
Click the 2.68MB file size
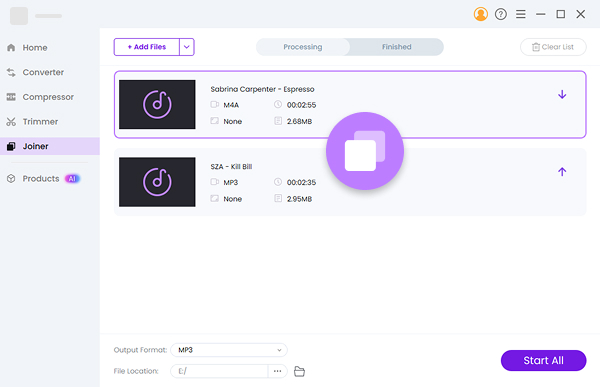pyautogui.click(x=299, y=122)
